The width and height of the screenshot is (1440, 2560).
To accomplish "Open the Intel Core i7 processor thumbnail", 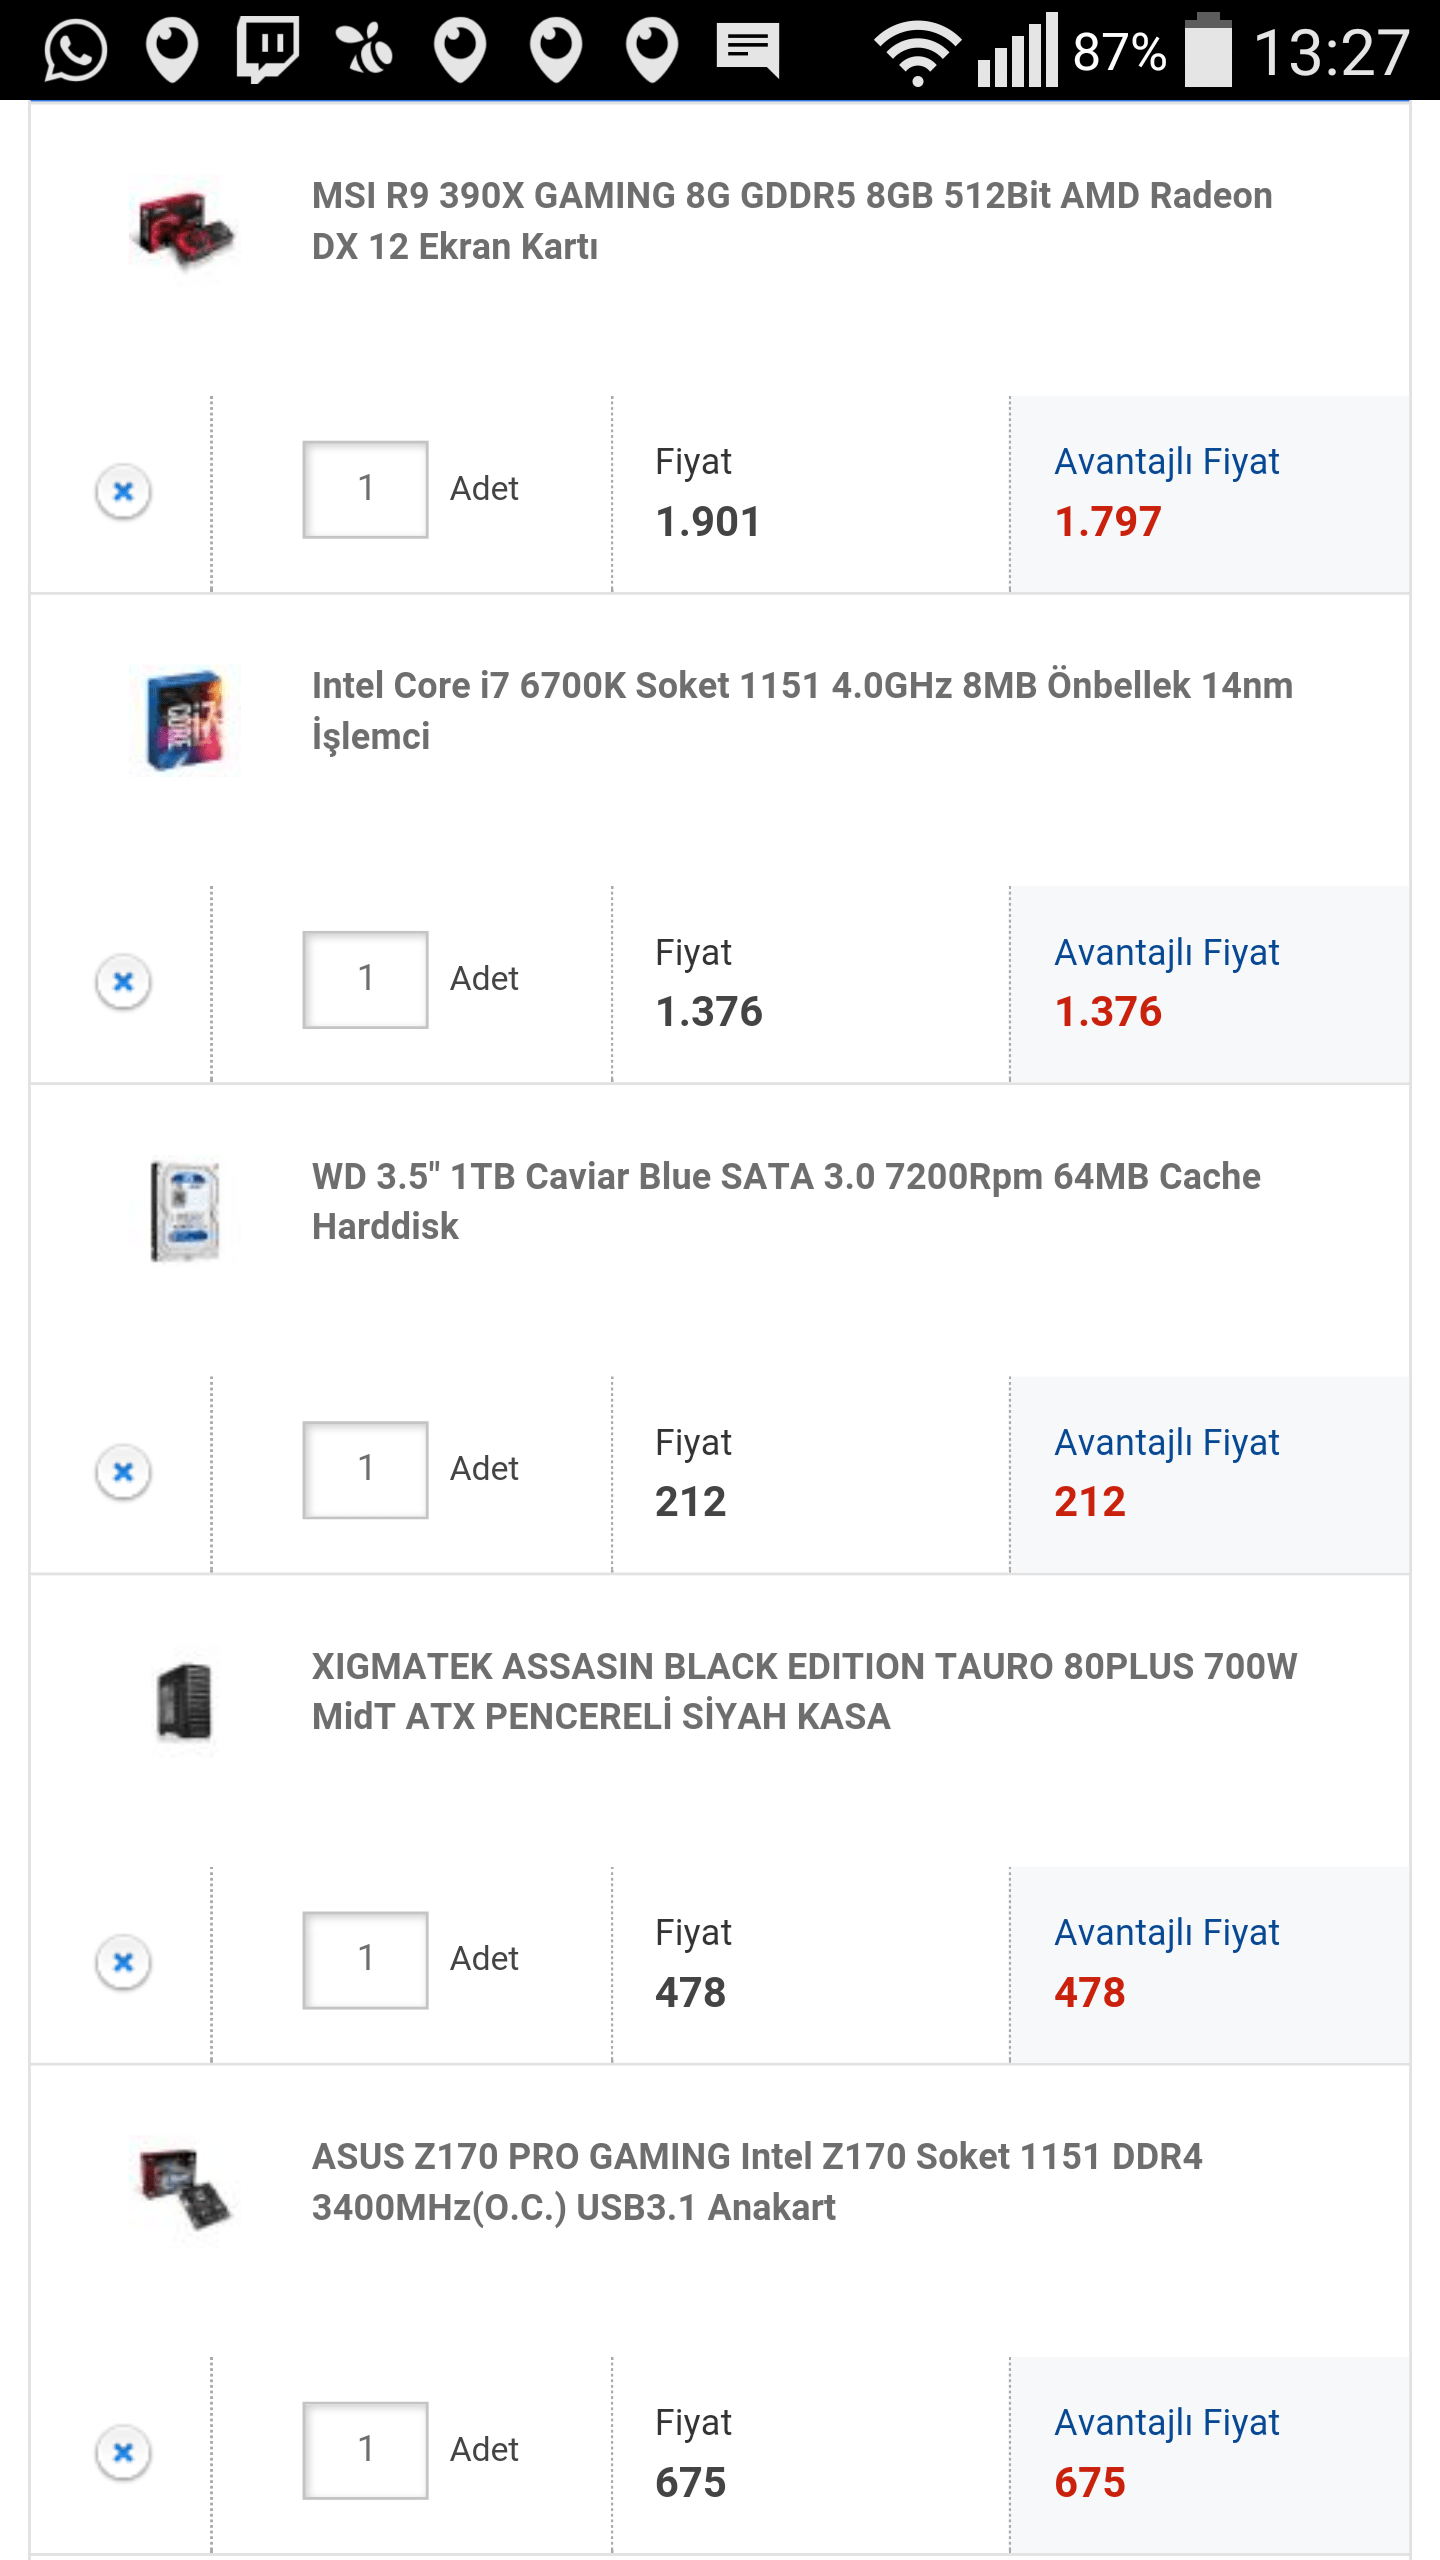I will click(183, 720).
